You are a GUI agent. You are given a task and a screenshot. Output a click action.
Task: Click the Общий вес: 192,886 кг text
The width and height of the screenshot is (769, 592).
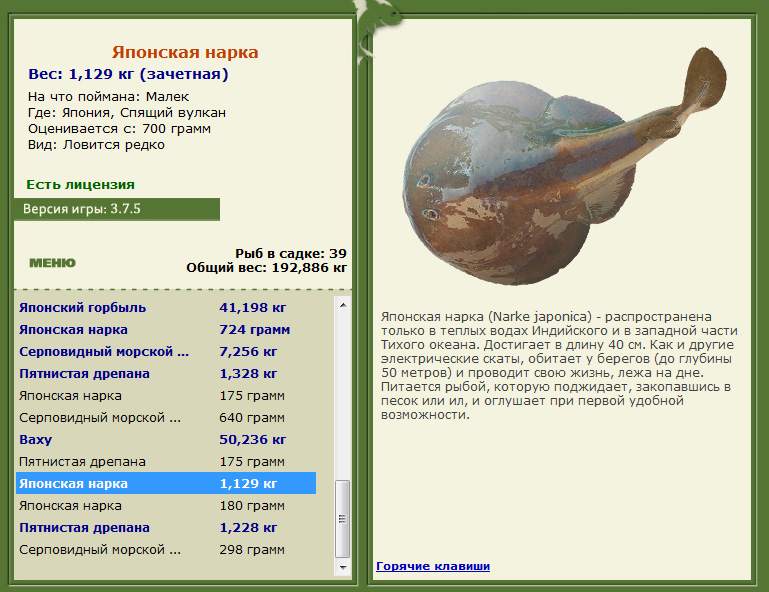pos(266,268)
